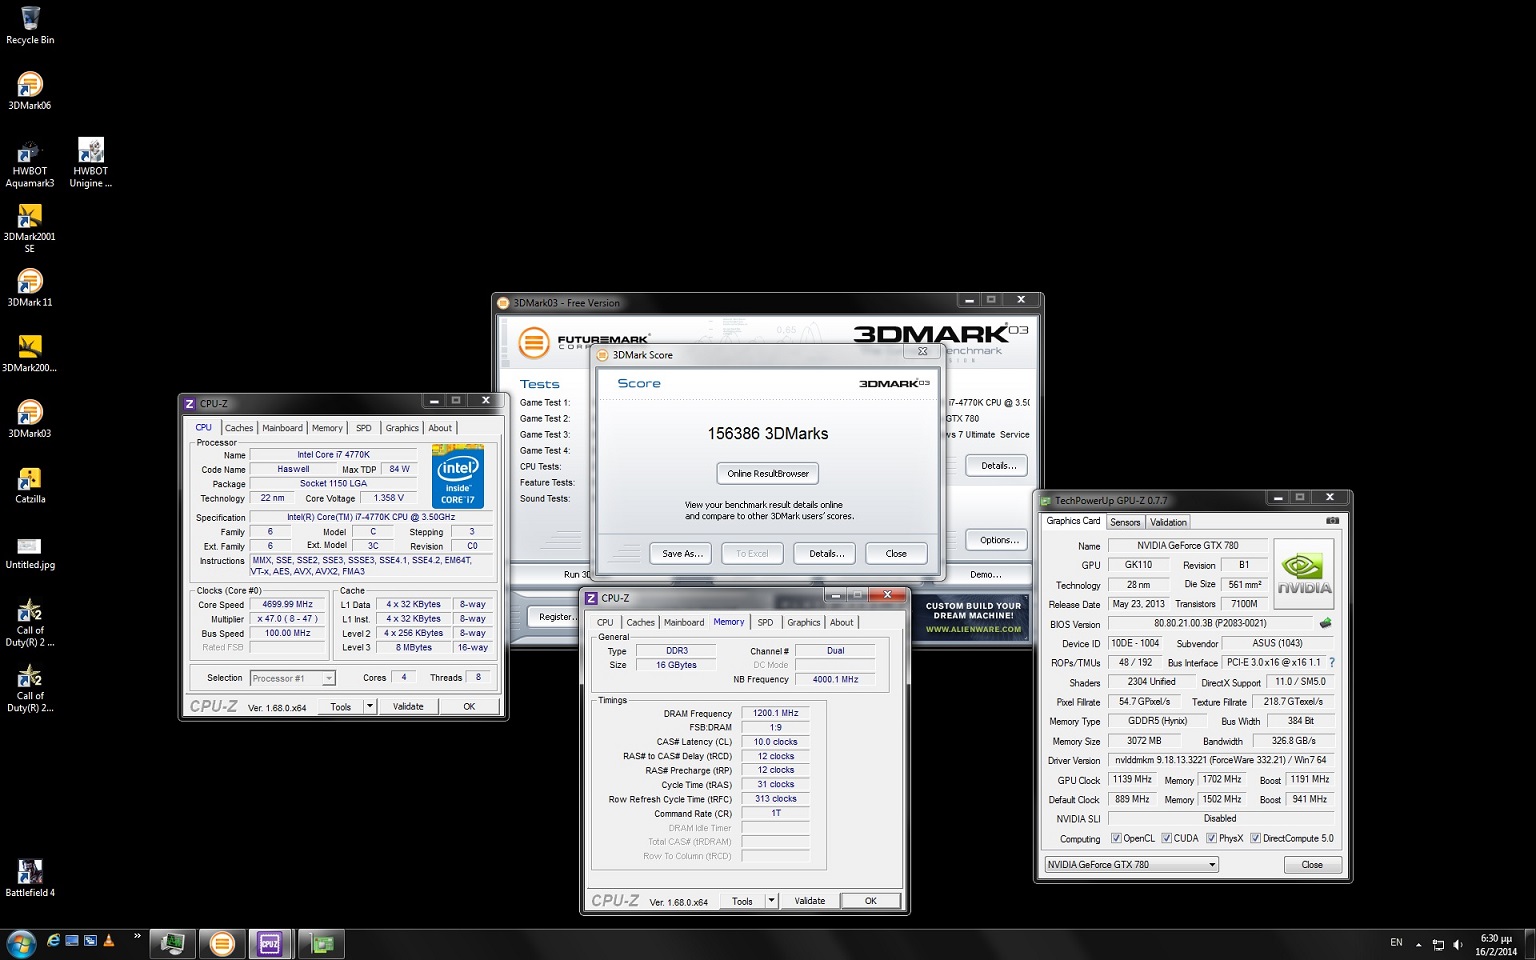The height and width of the screenshot is (960, 1536).
Task: Toggle the CUDA checkbox in GPU-Z
Action: (x=1166, y=838)
